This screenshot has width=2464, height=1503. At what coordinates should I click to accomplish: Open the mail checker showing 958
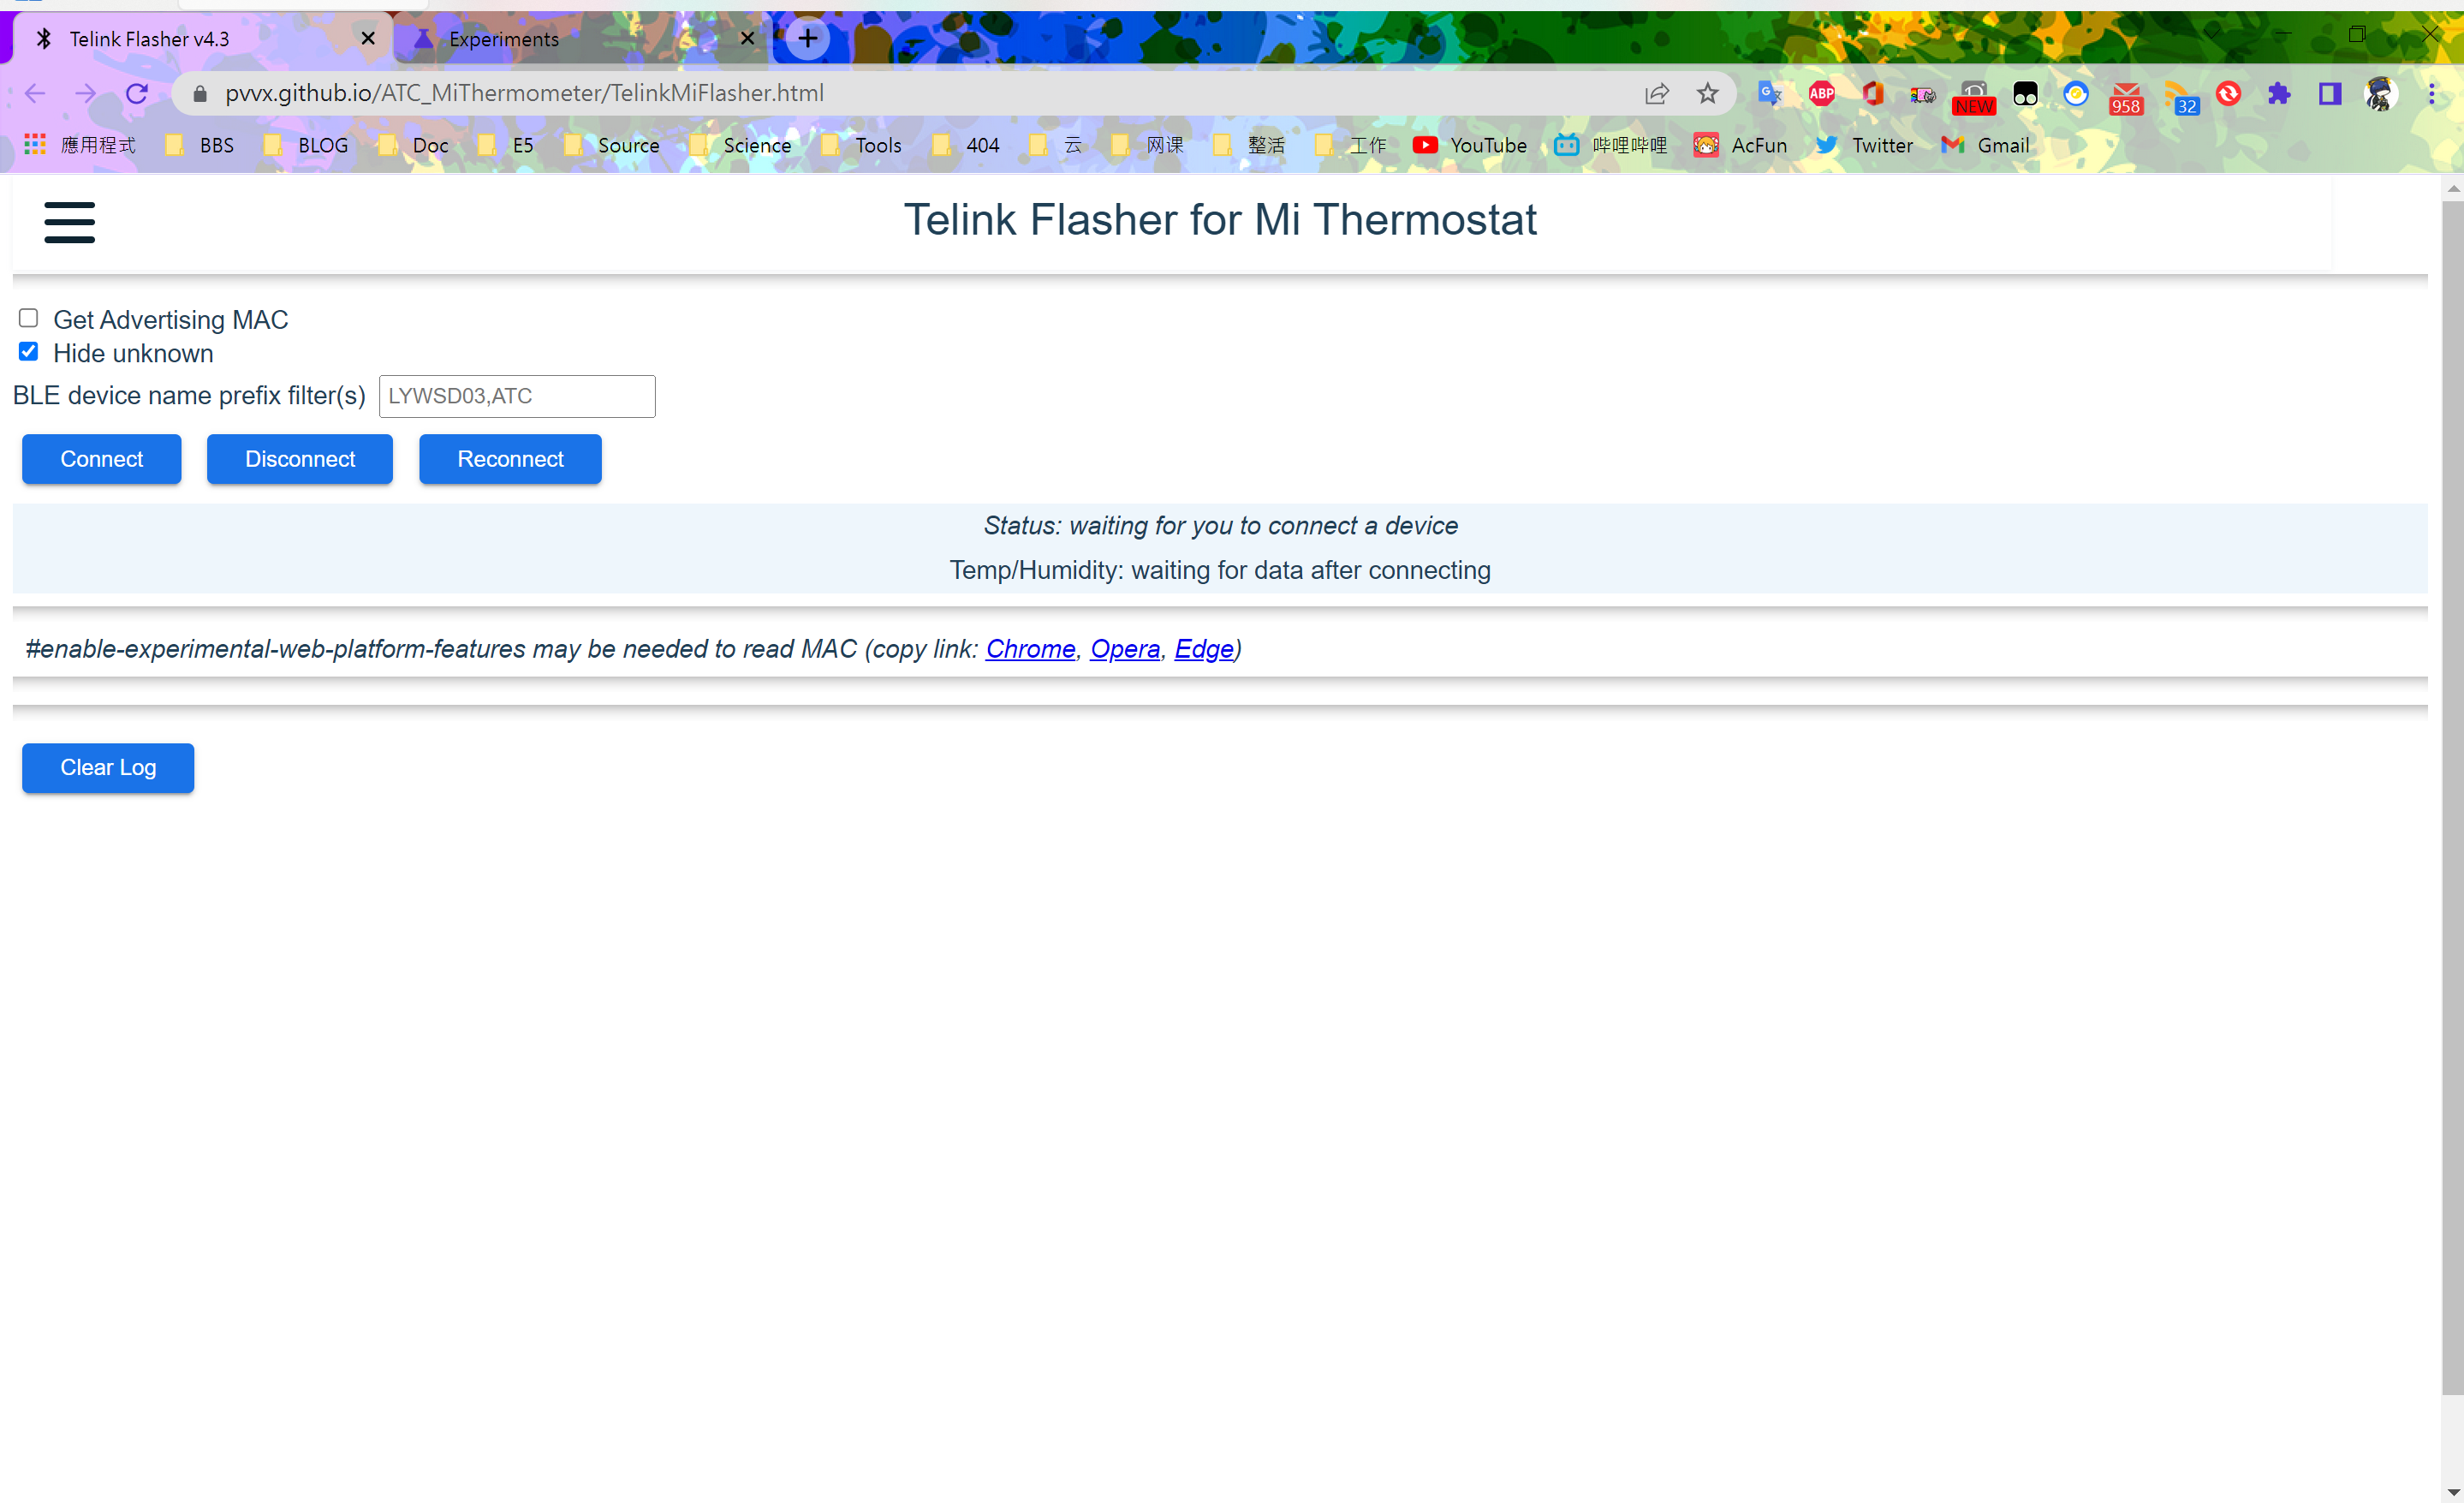2126,98
